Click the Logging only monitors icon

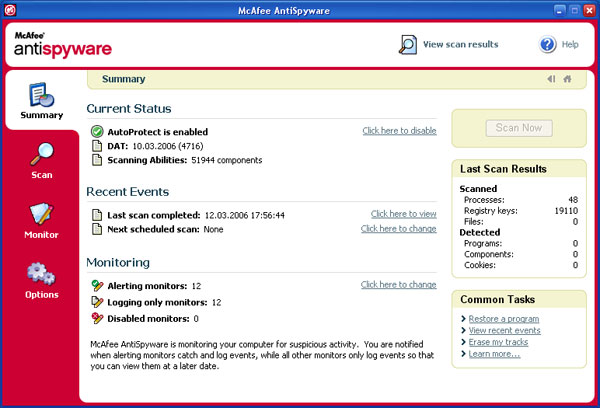pos(97,302)
